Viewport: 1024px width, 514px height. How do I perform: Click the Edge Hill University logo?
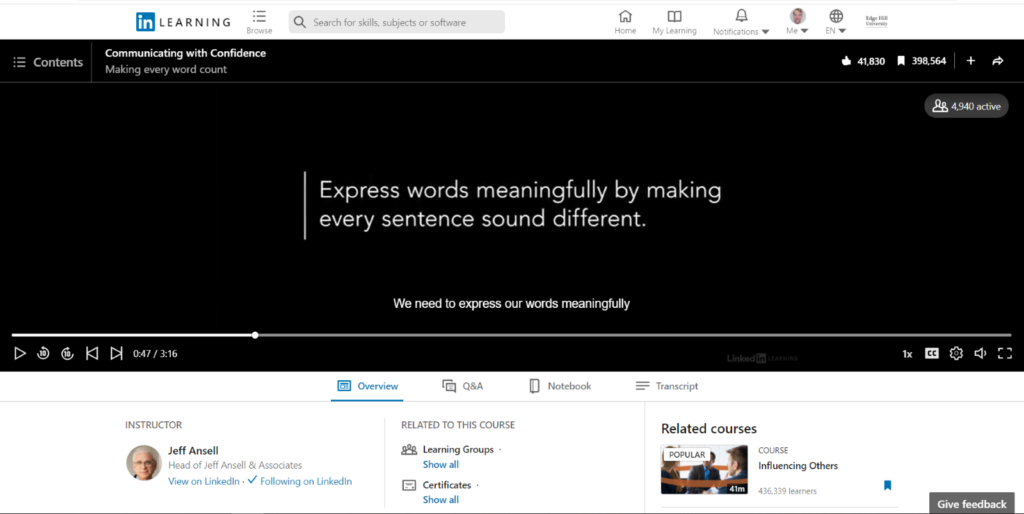[x=876, y=22]
